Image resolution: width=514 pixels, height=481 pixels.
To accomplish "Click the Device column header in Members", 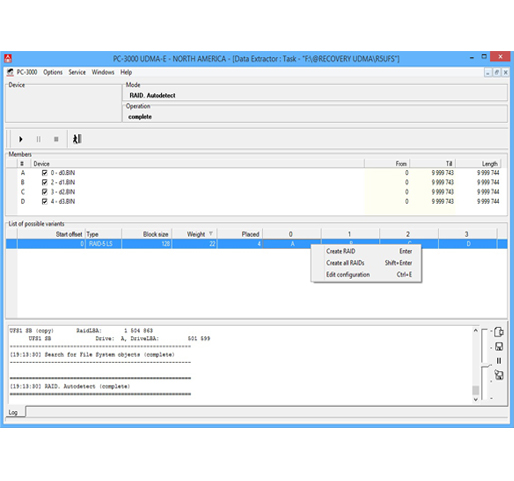I will (x=197, y=164).
